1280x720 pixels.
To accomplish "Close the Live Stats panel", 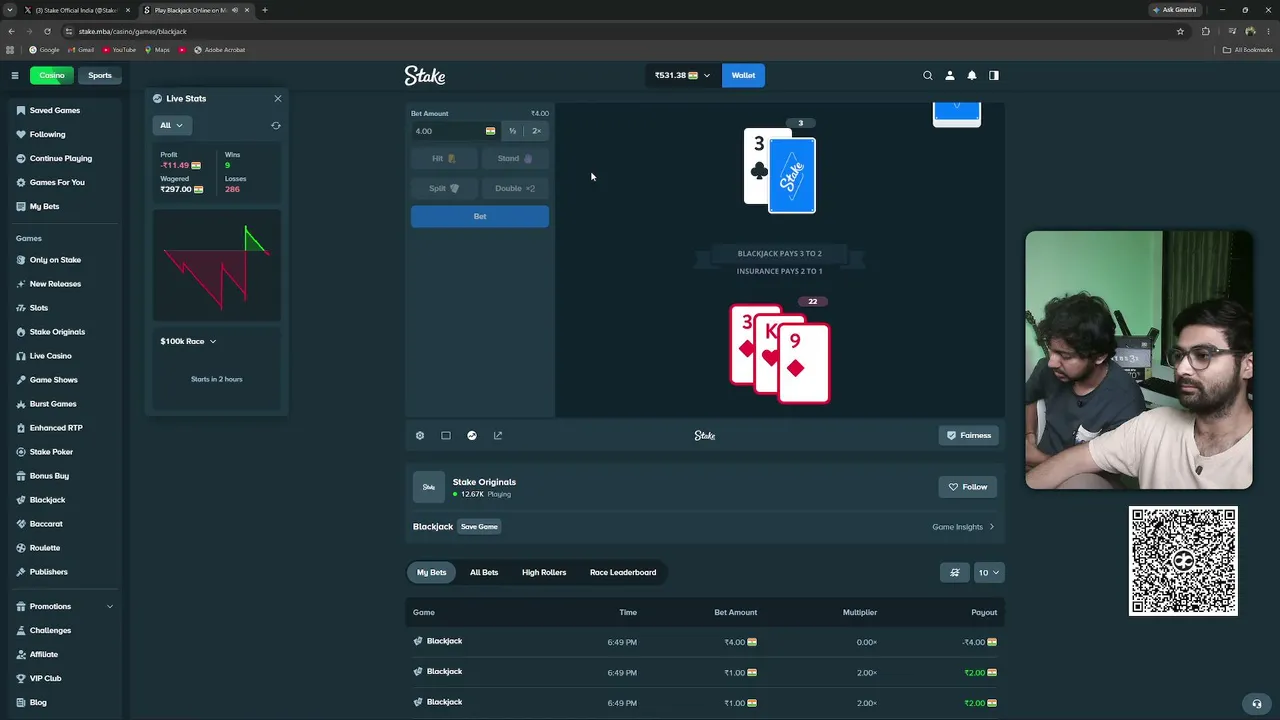I will click(278, 98).
